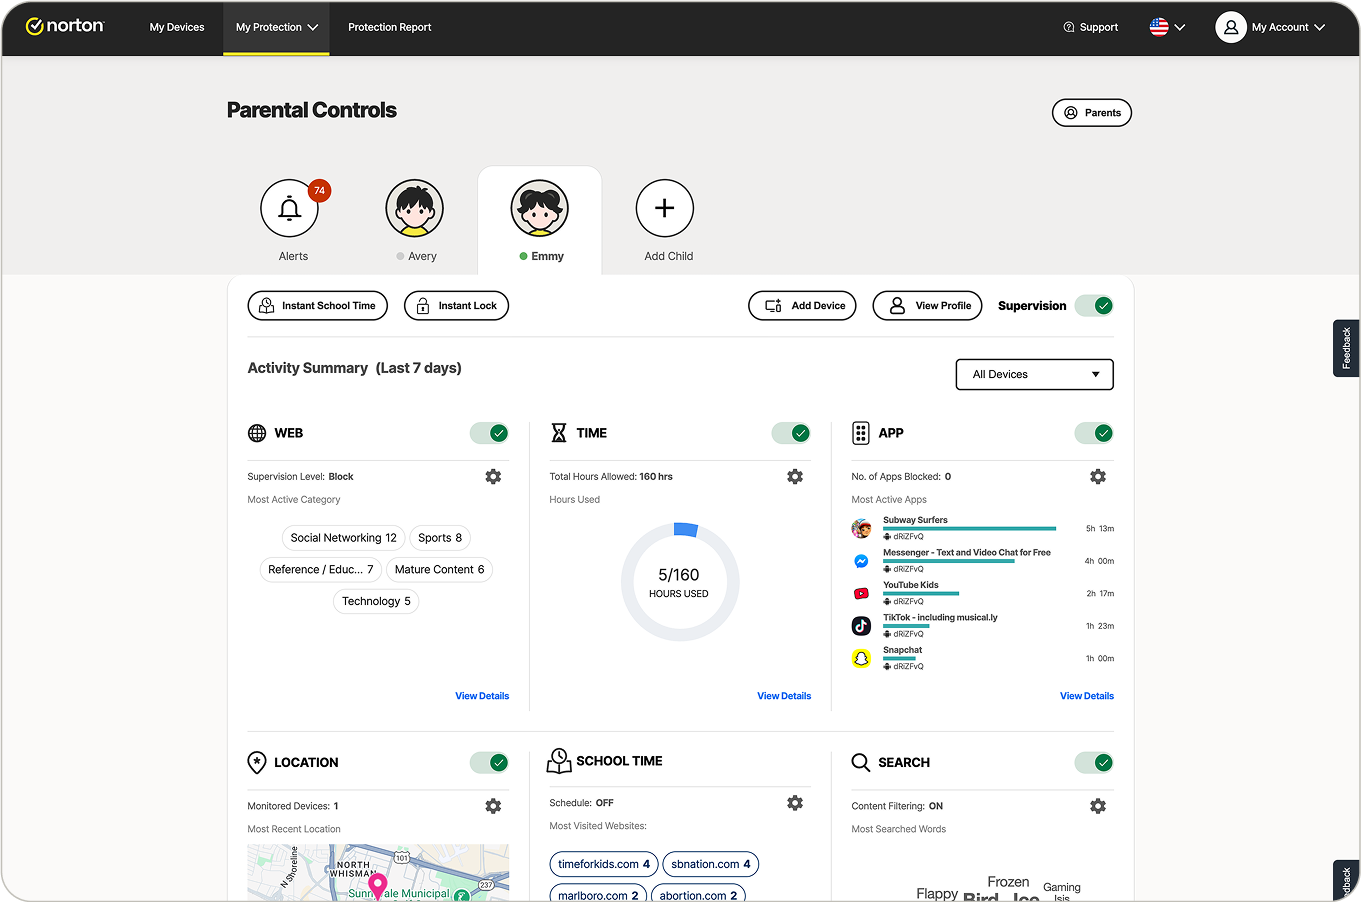The height and width of the screenshot is (902, 1361).
Task: Click the "Supervision Level: Block" text
Action: point(300,477)
